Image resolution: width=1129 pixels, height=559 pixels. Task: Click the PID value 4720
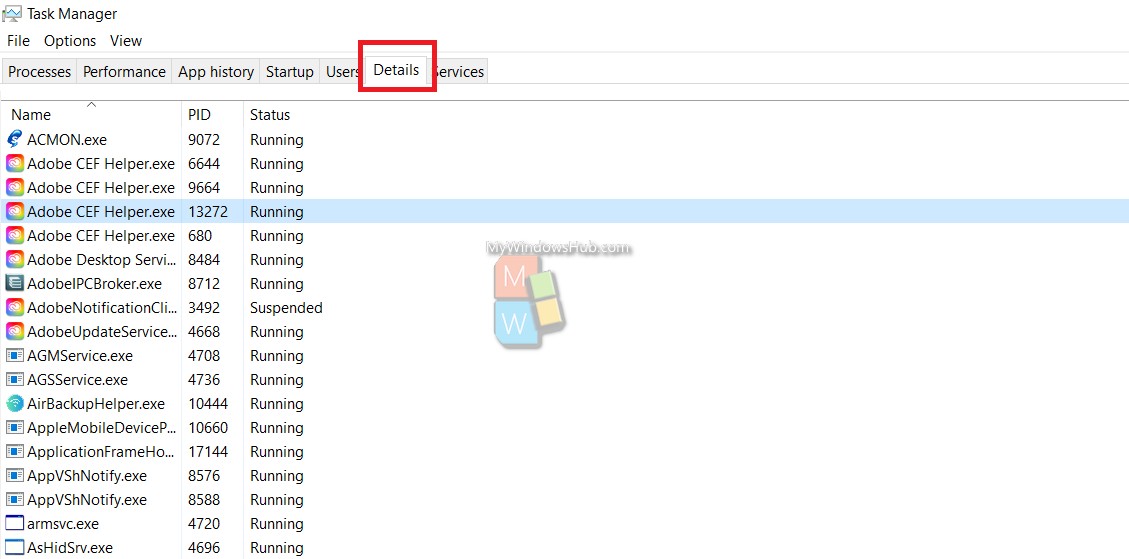tap(204, 524)
